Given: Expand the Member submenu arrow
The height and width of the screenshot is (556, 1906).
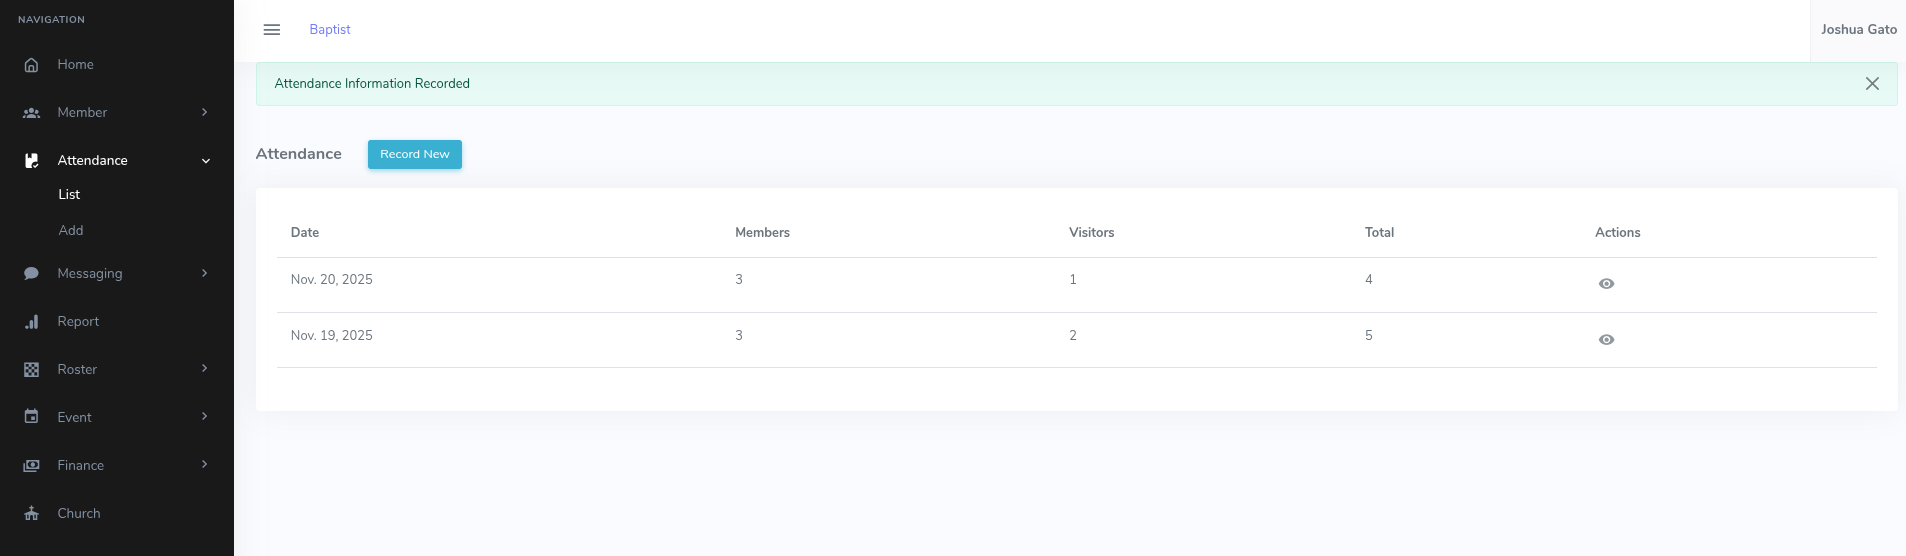Looking at the screenshot, I should click(x=204, y=112).
